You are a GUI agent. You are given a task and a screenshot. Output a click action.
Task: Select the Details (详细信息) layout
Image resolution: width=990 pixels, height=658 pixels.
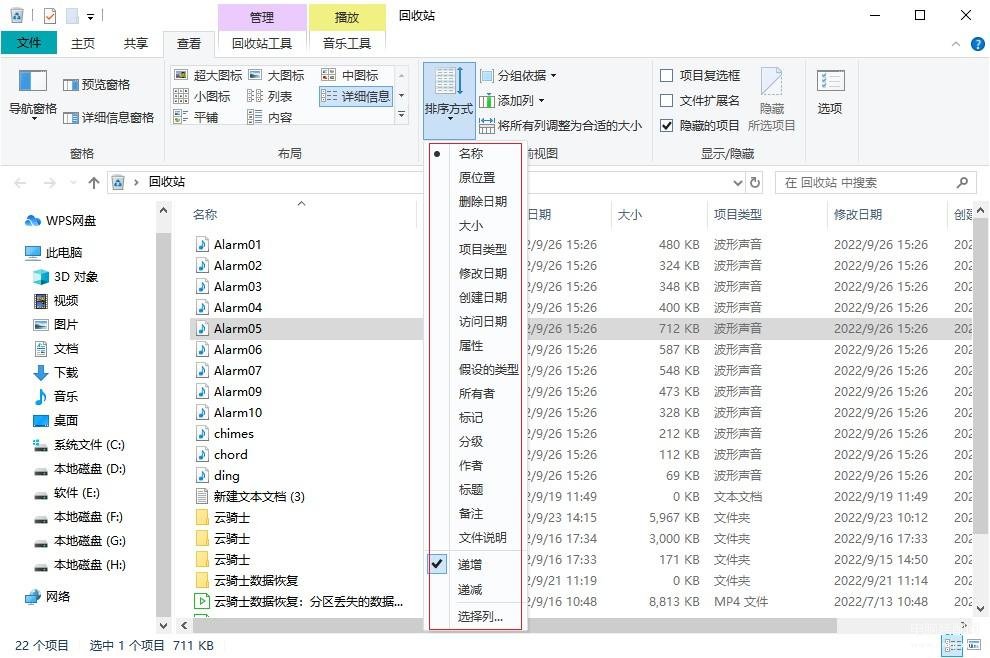tap(355, 96)
